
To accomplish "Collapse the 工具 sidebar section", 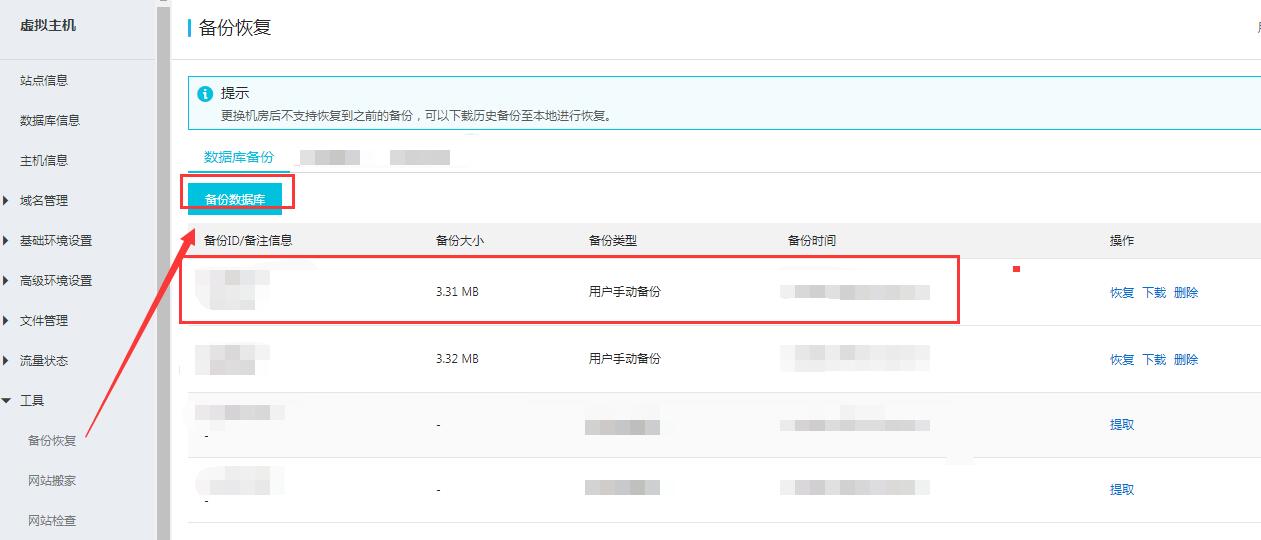I will coord(32,400).
